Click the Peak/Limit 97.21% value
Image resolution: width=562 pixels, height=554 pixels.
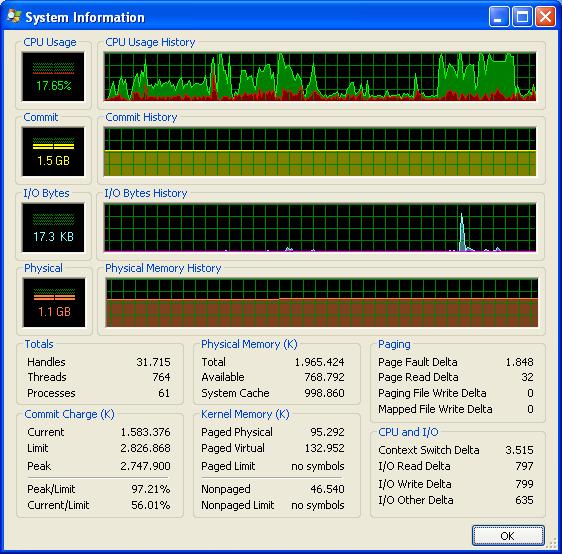click(151, 489)
